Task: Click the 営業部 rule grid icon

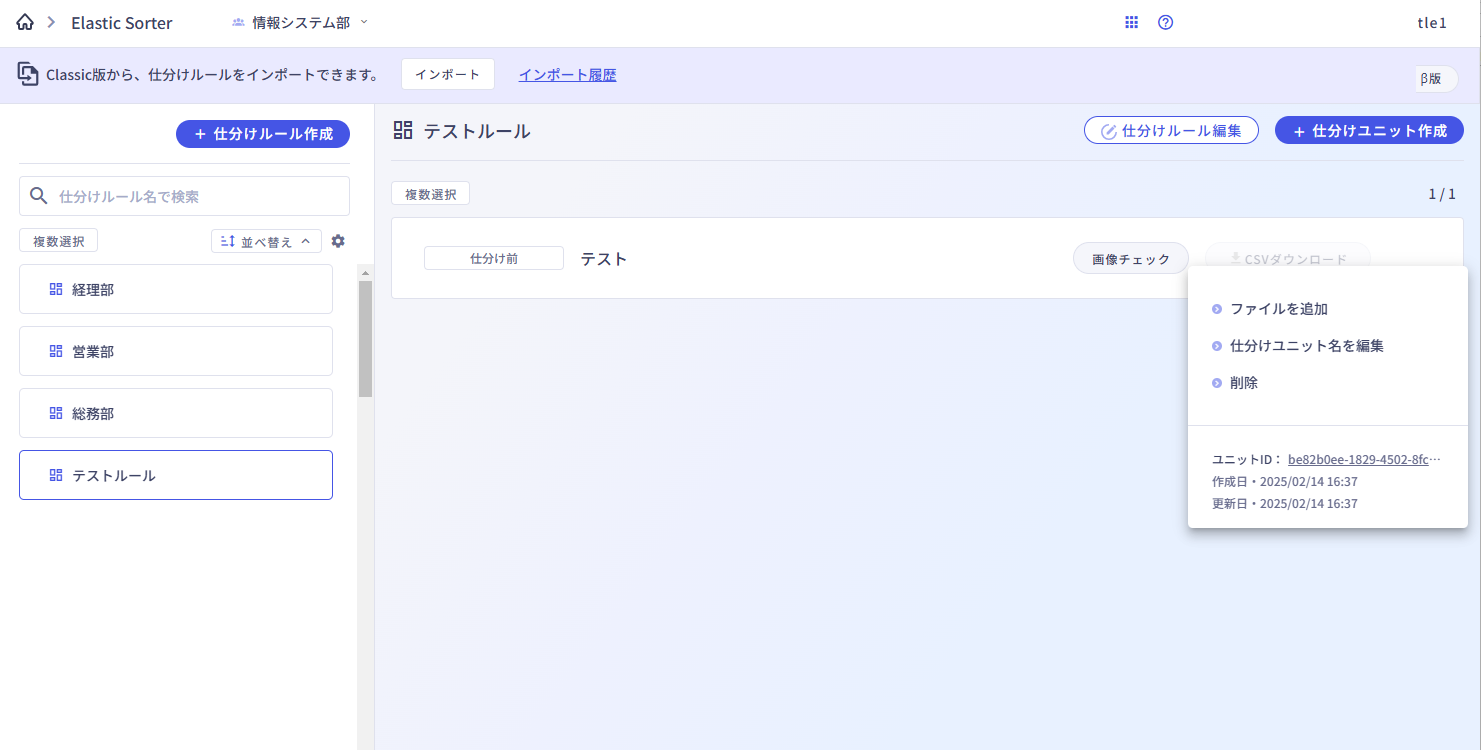Action: tap(56, 351)
